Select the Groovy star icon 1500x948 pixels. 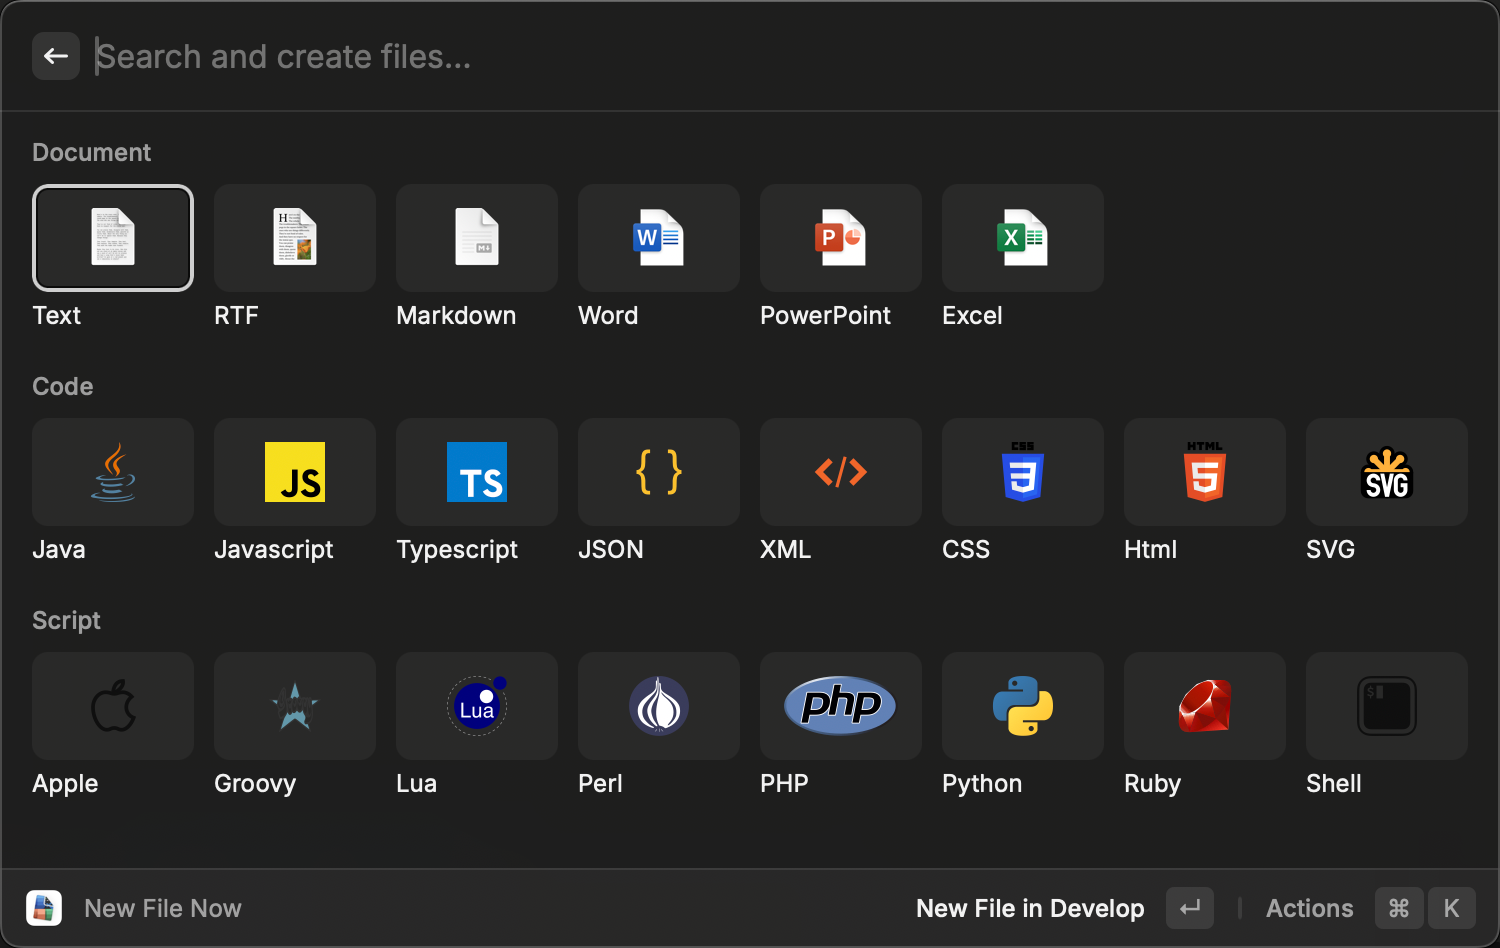coord(295,706)
